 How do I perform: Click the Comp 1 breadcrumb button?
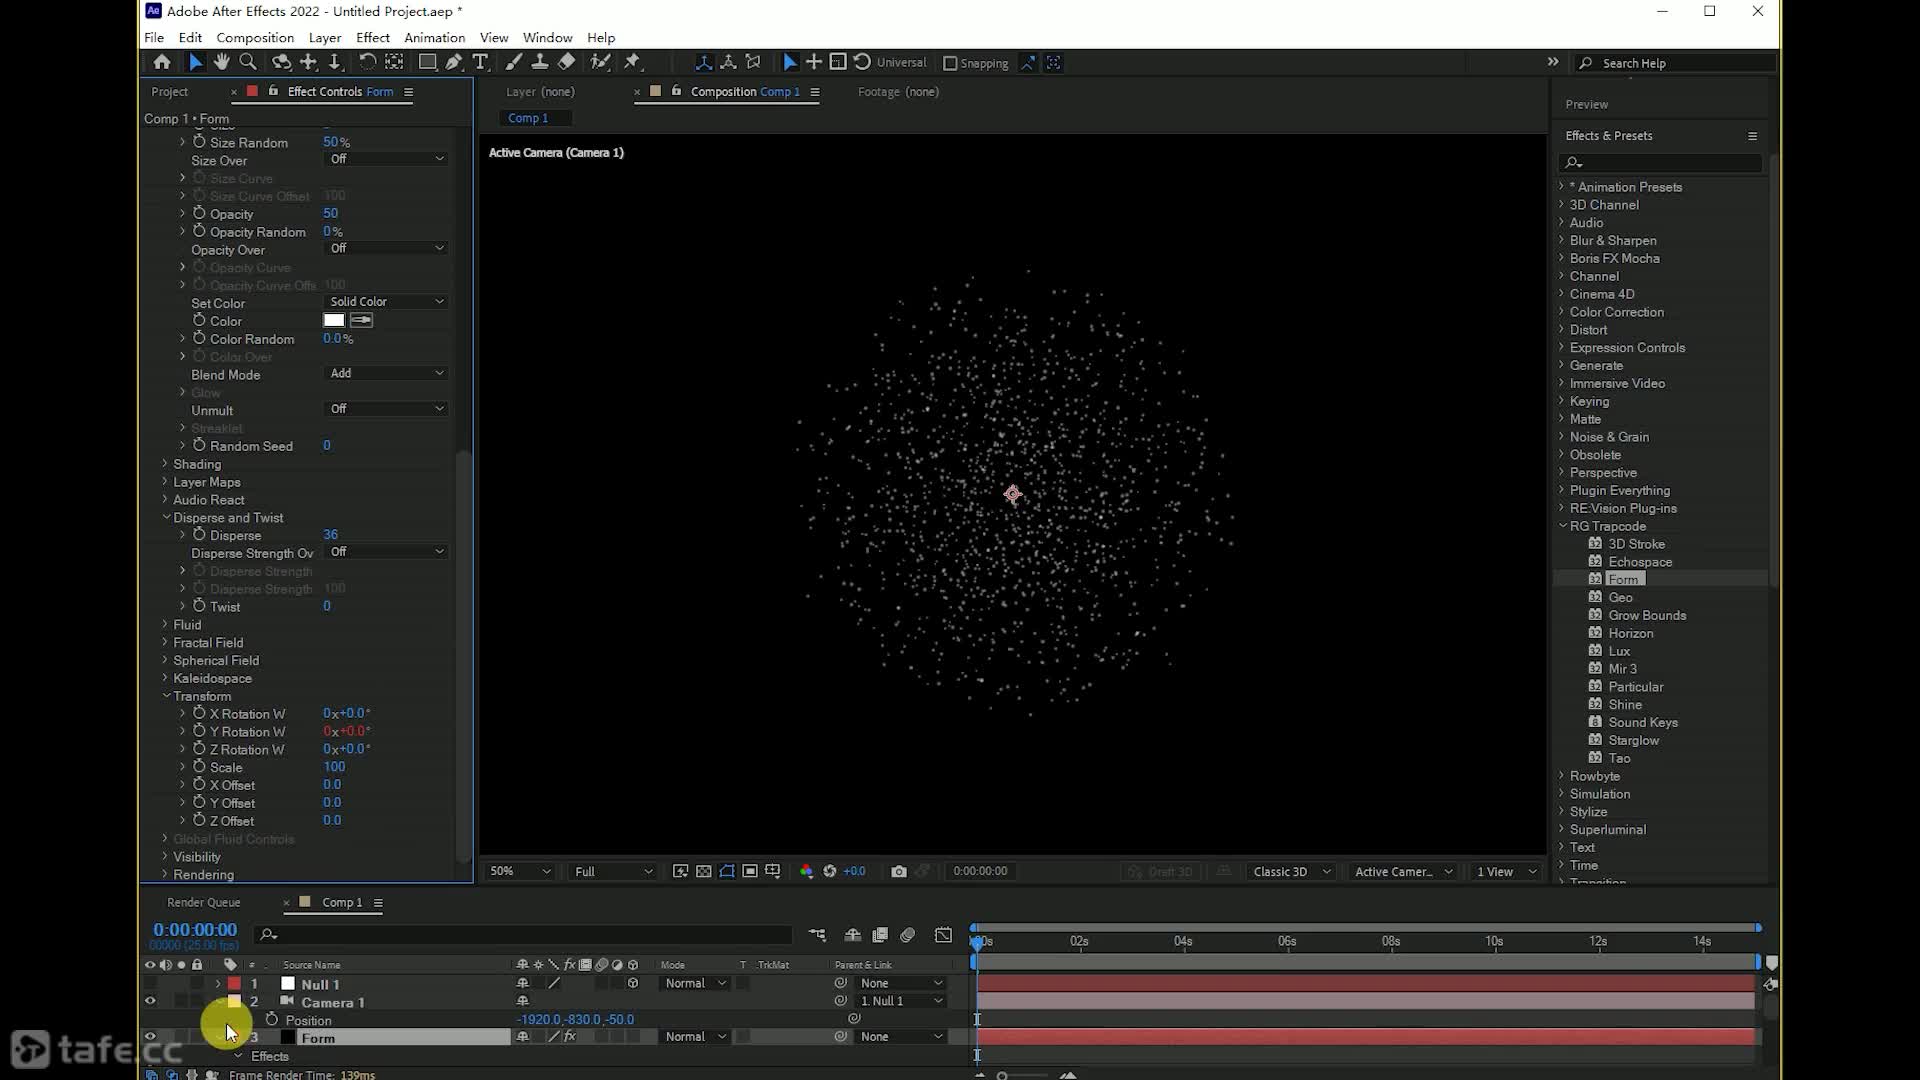pos(528,118)
